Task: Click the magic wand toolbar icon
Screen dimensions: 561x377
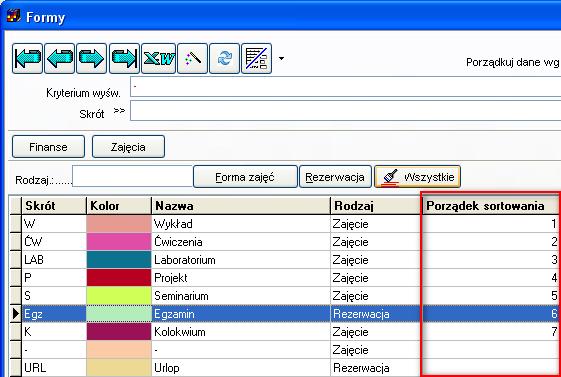Action: [x=192, y=58]
